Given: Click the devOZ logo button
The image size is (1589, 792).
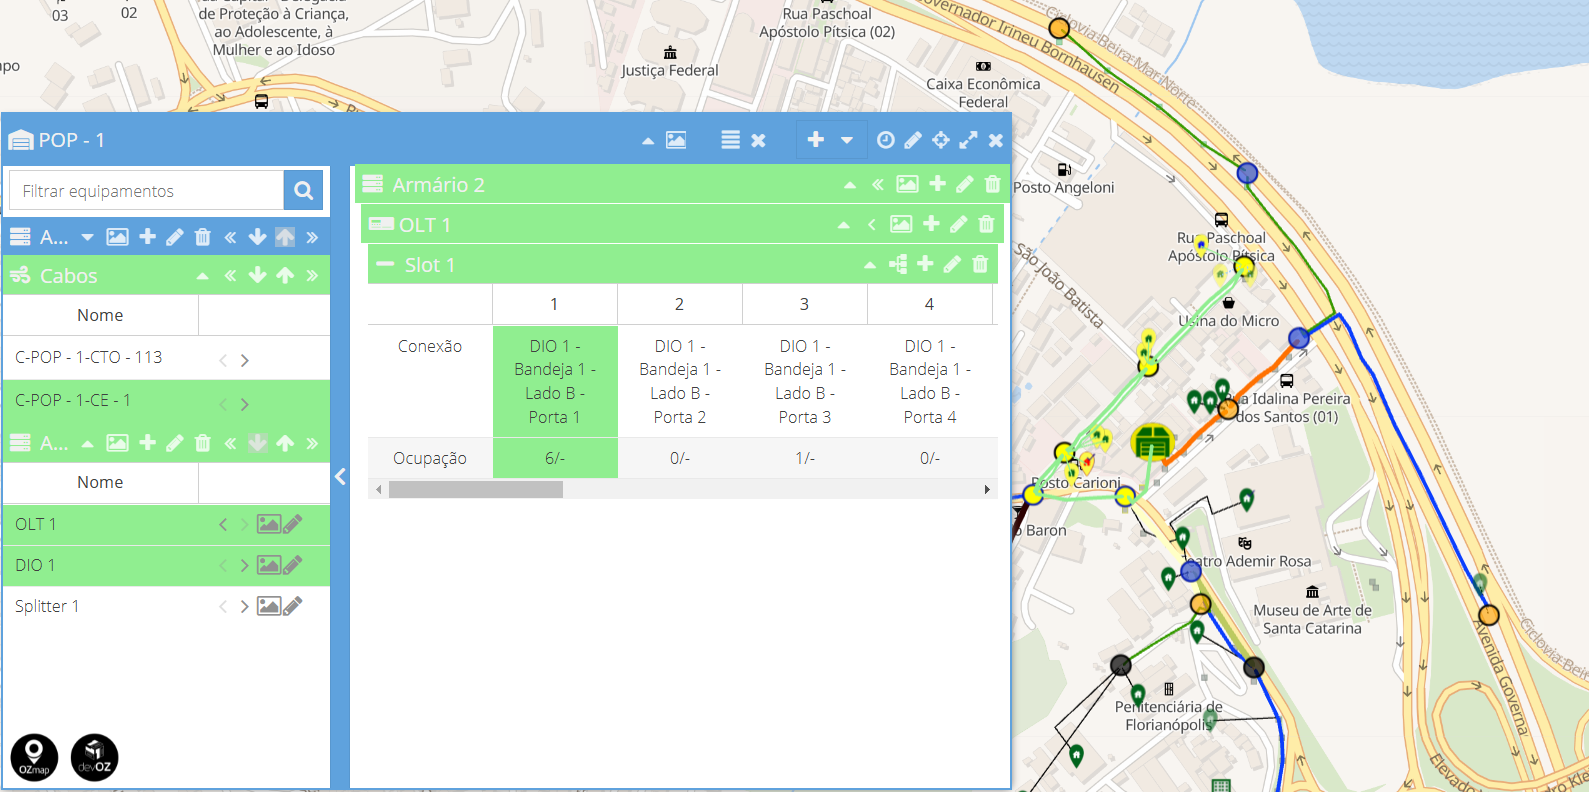Looking at the screenshot, I should tap(95, 757).
